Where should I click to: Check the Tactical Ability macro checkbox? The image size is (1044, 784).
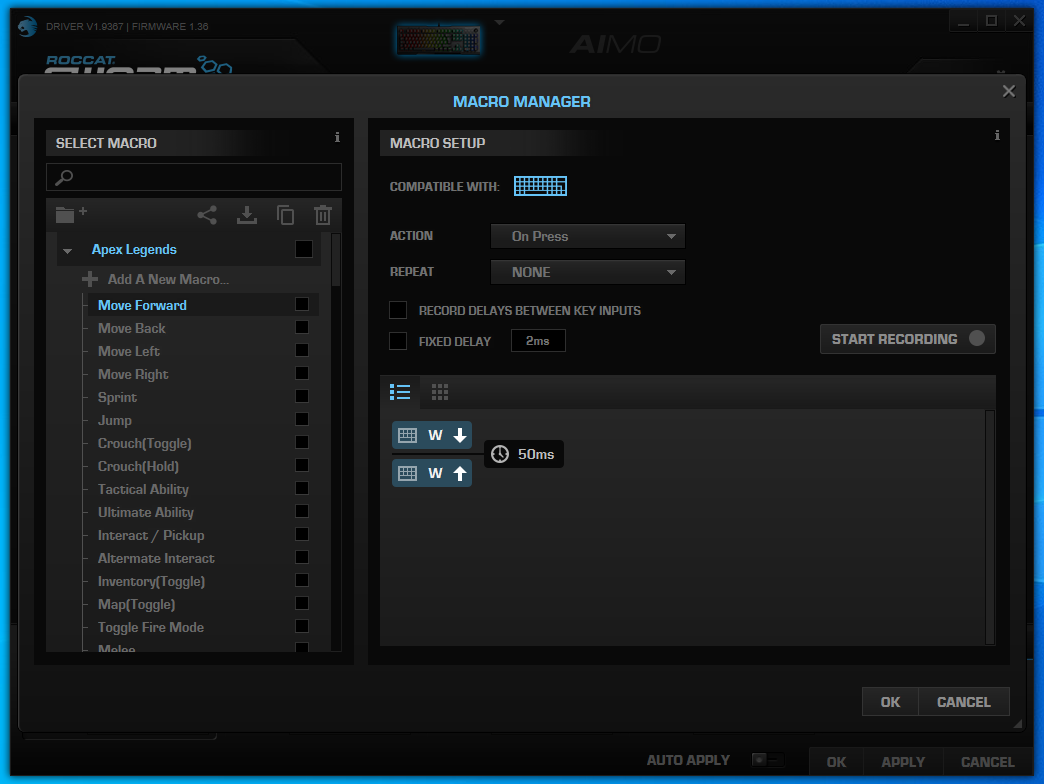pos(302,488)
